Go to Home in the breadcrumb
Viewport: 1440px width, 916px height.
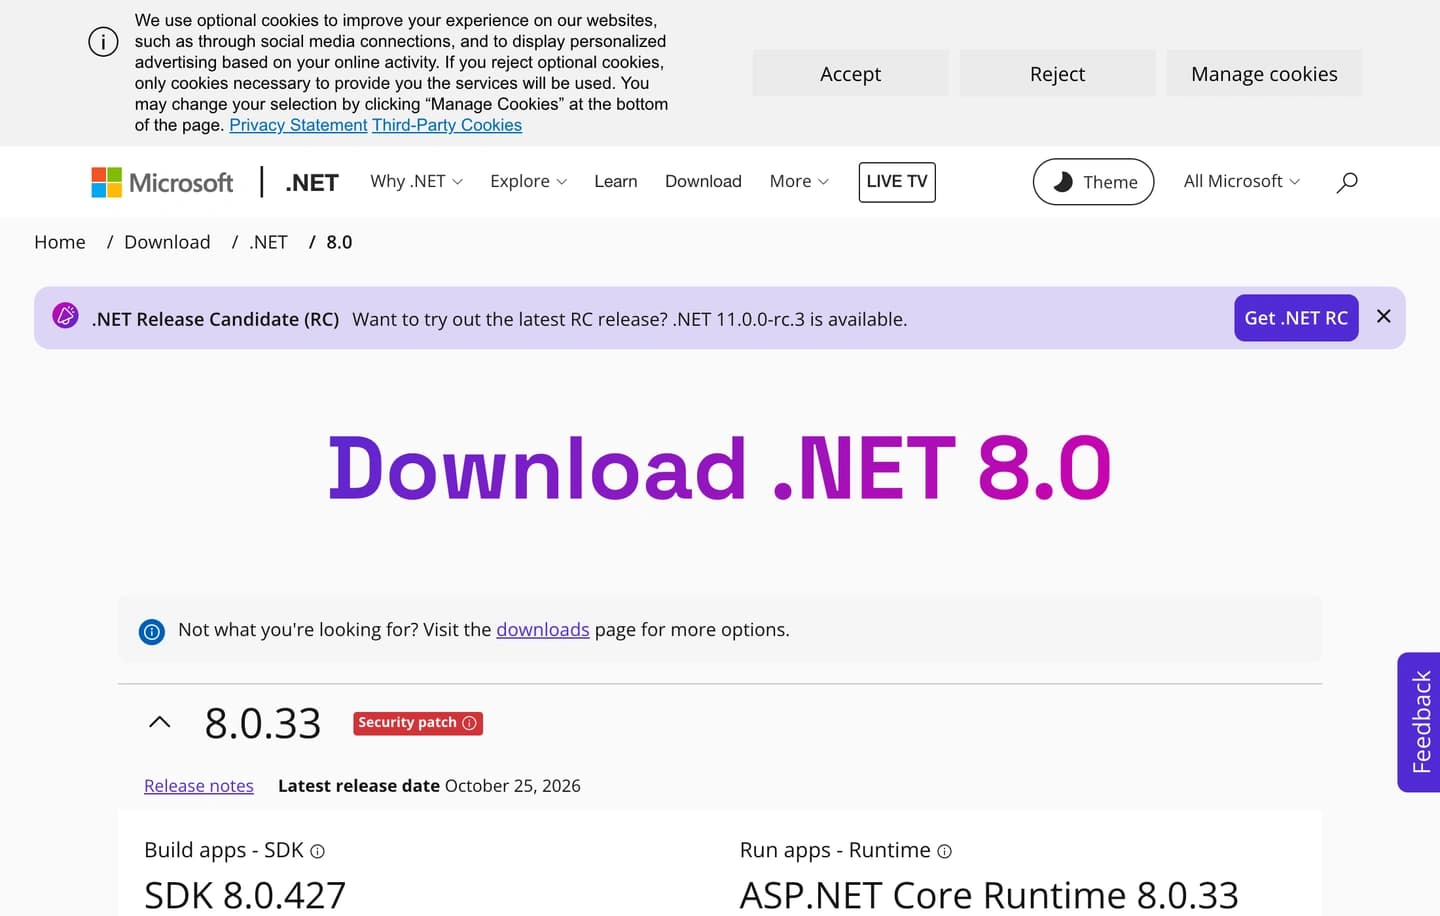[x=60, y=242]
